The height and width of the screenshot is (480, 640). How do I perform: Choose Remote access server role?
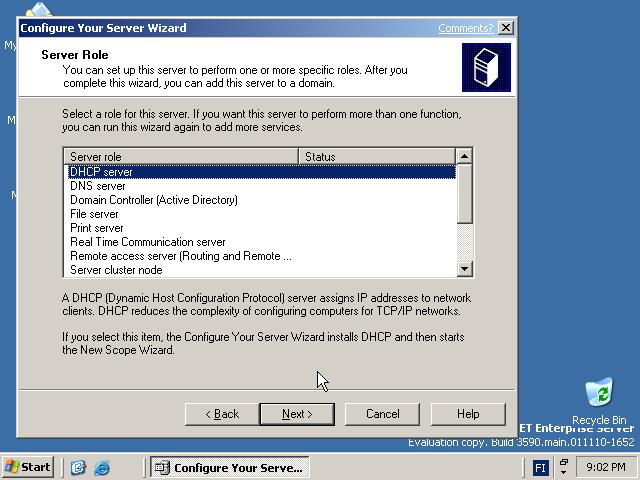pos(261,256)
